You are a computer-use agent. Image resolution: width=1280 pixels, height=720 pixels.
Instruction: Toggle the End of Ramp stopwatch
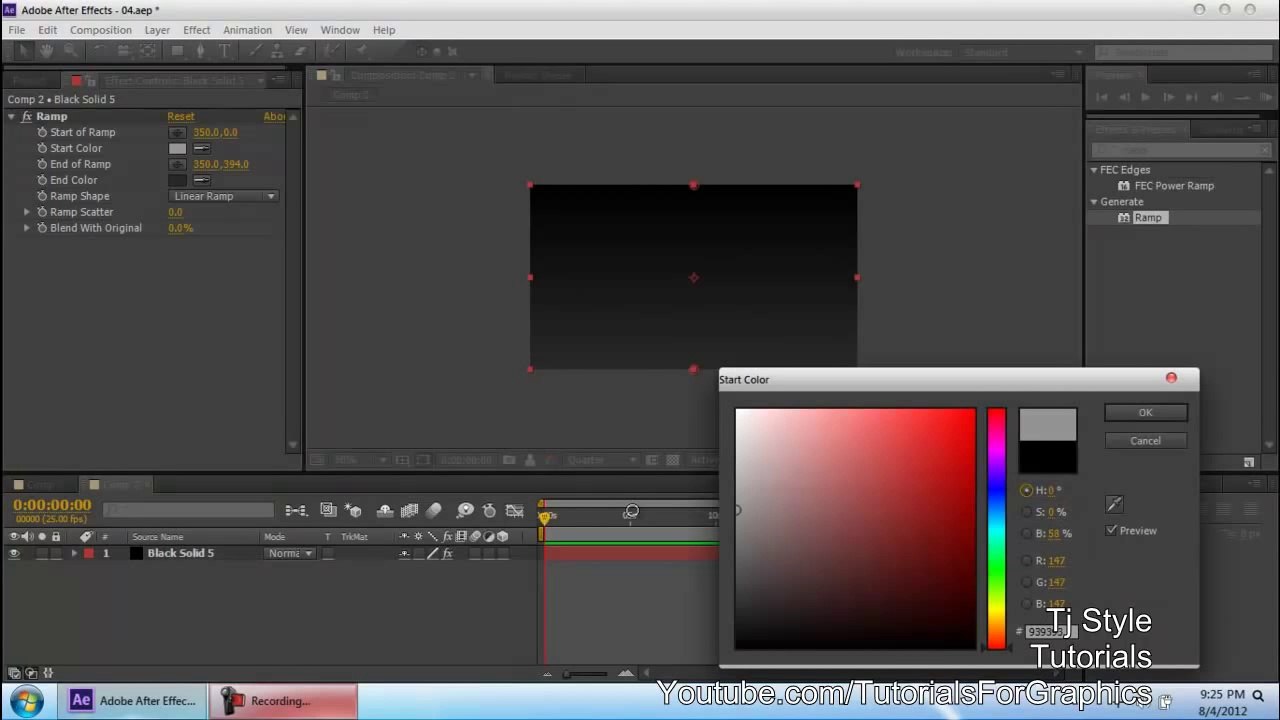point(42,164)
